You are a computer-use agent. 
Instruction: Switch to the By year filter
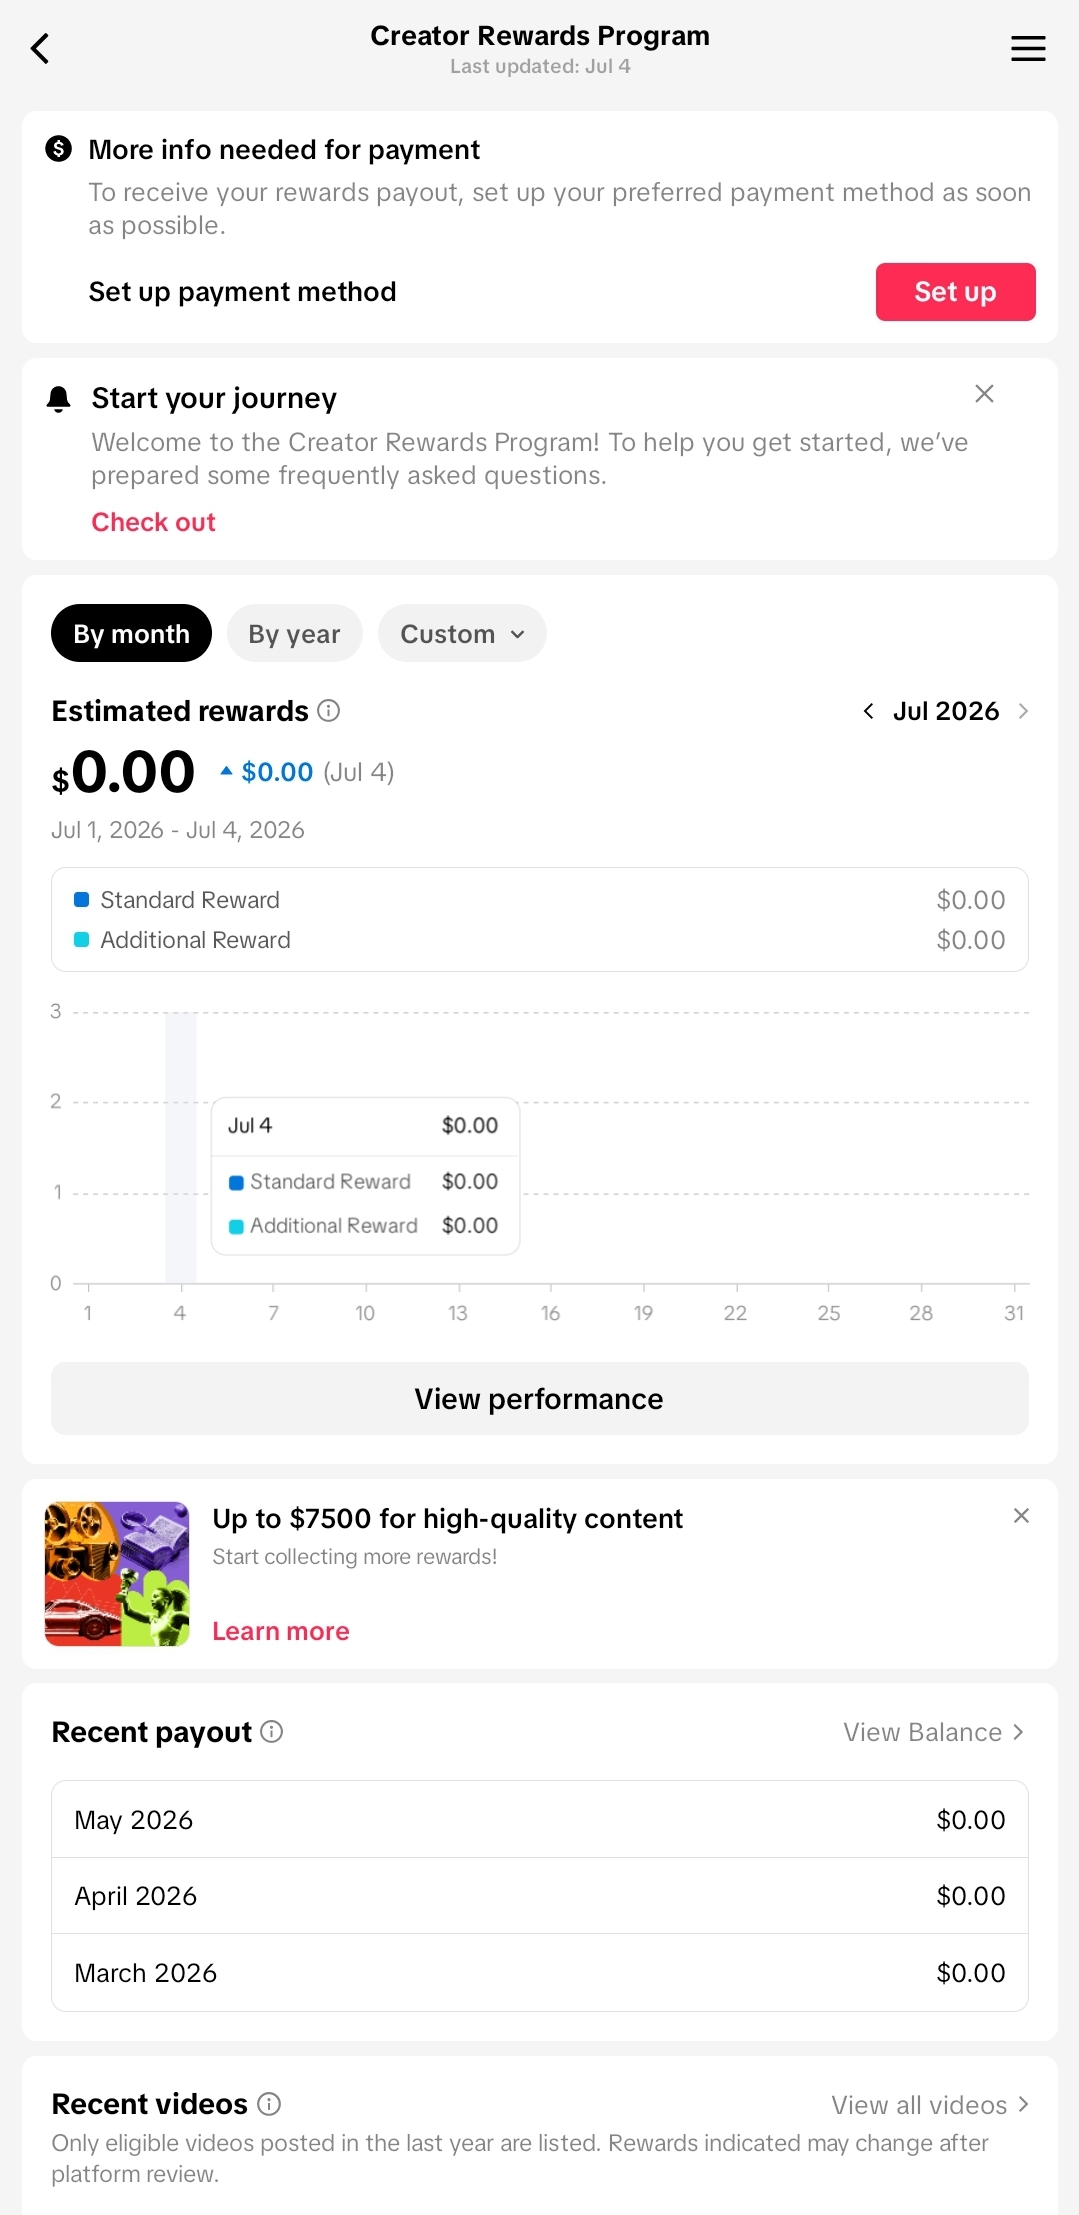[x=294, y=633]
